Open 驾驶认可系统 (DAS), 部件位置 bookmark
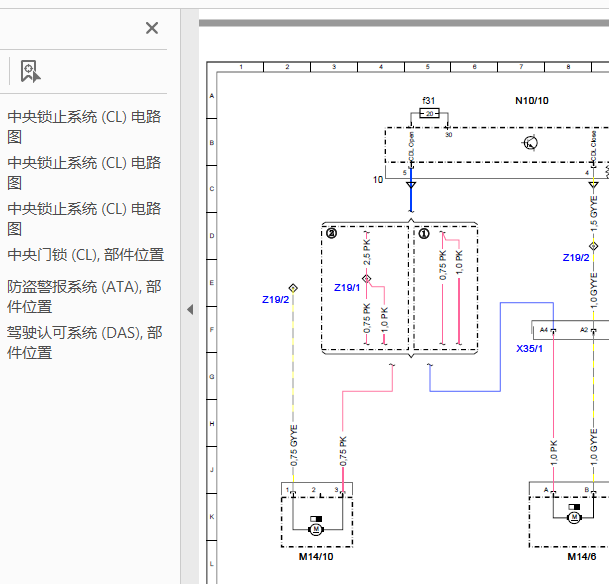609x584 pixels. (84, 342)
